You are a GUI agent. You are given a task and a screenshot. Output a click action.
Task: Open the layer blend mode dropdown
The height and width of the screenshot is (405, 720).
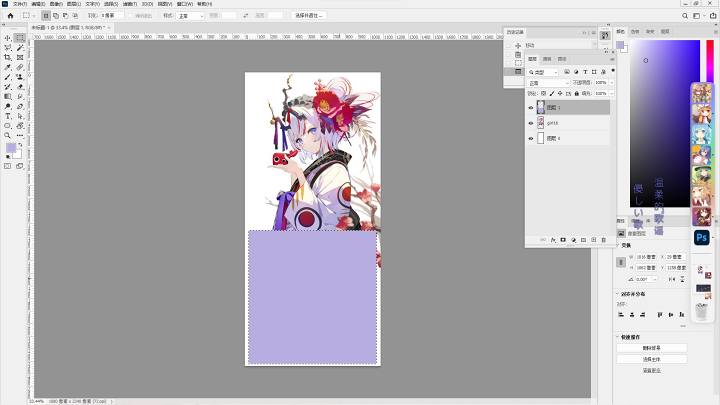tap(548, 83)
